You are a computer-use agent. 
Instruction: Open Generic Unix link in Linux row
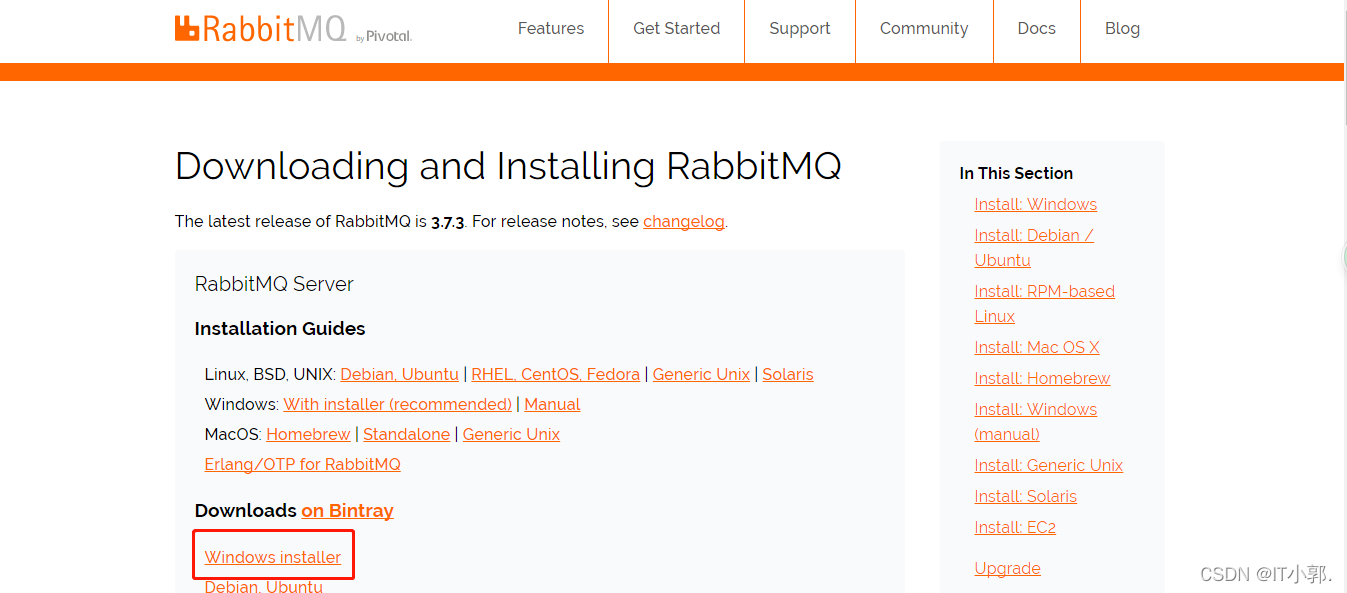pos(701,374)
